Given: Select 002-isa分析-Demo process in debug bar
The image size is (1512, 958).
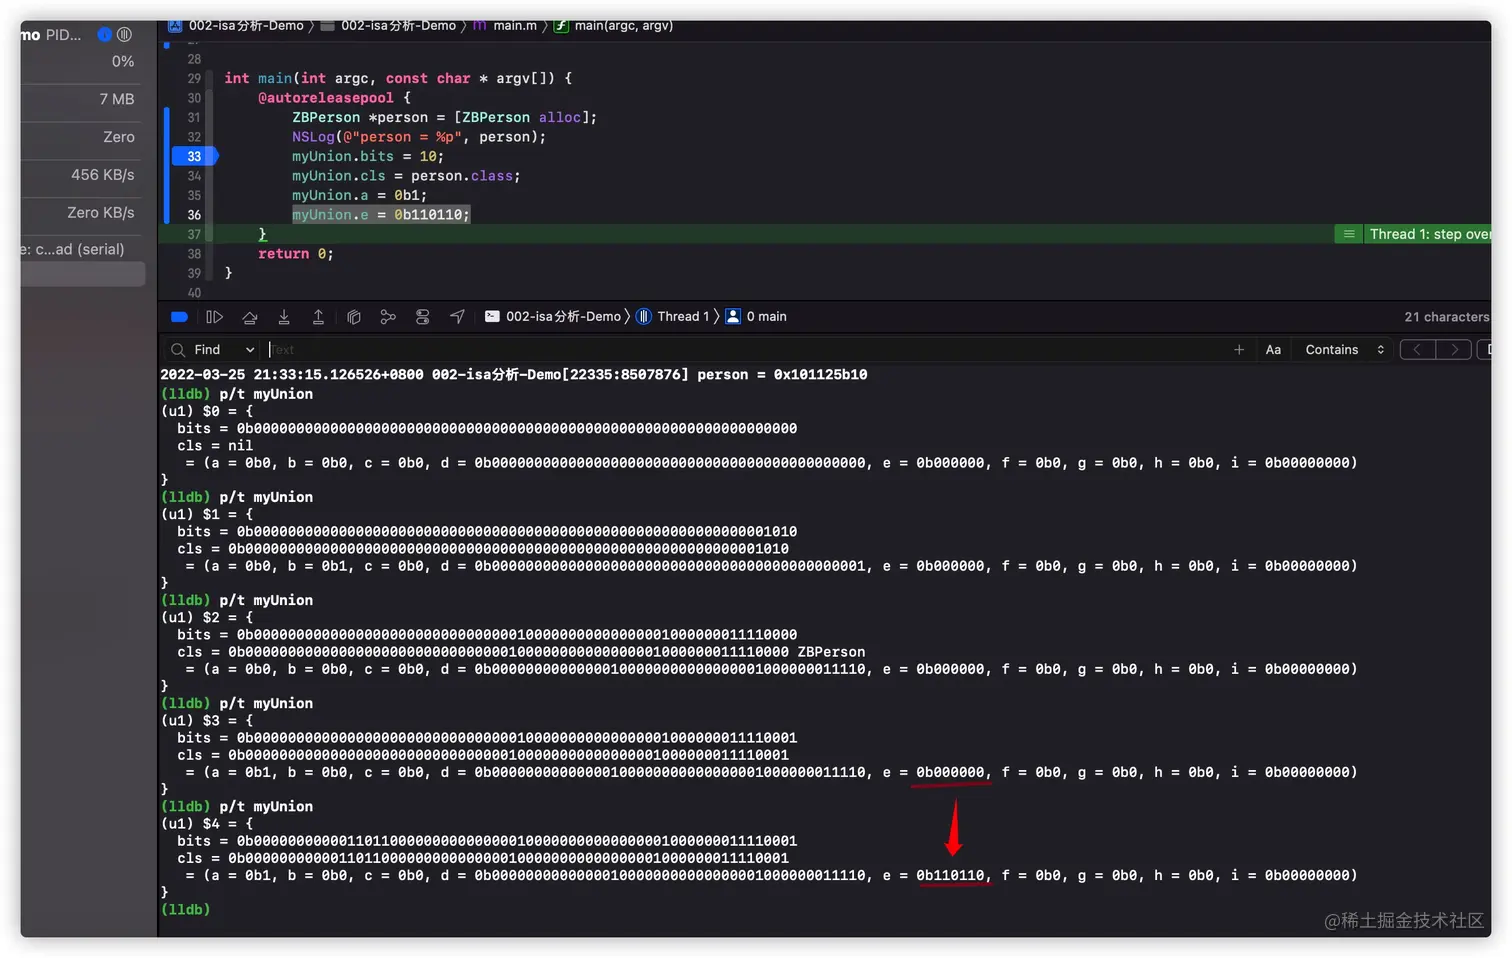Looking at the screenshot, I should coord(553,317).
